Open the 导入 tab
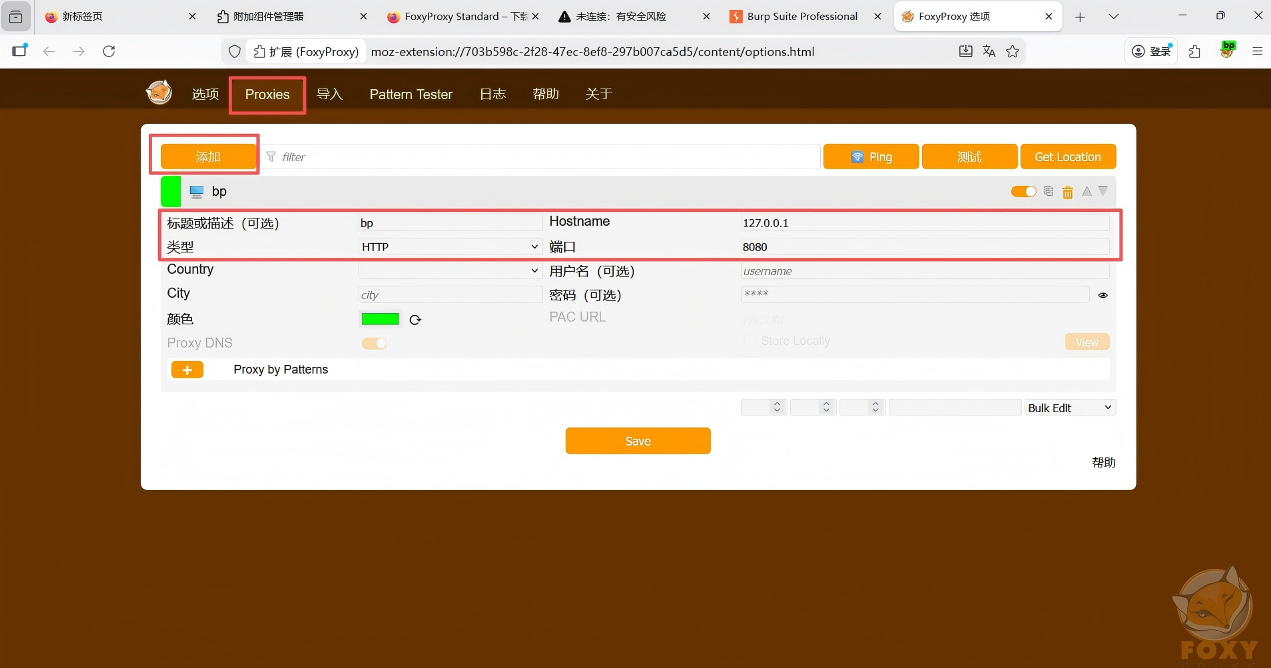The image size is (1271, 668). (329, 94)
